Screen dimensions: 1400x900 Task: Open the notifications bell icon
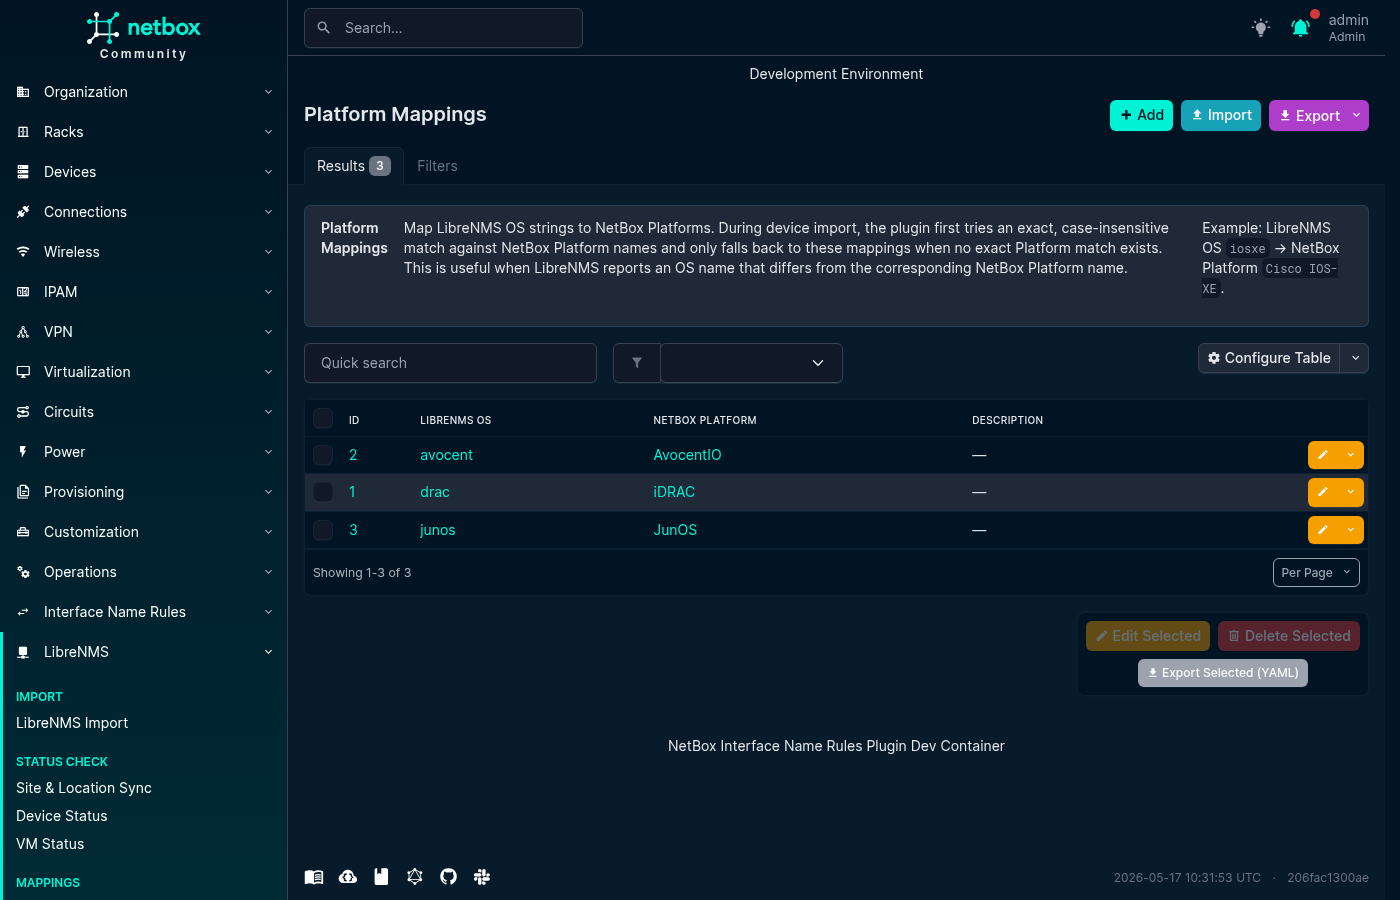point(1300,28)
